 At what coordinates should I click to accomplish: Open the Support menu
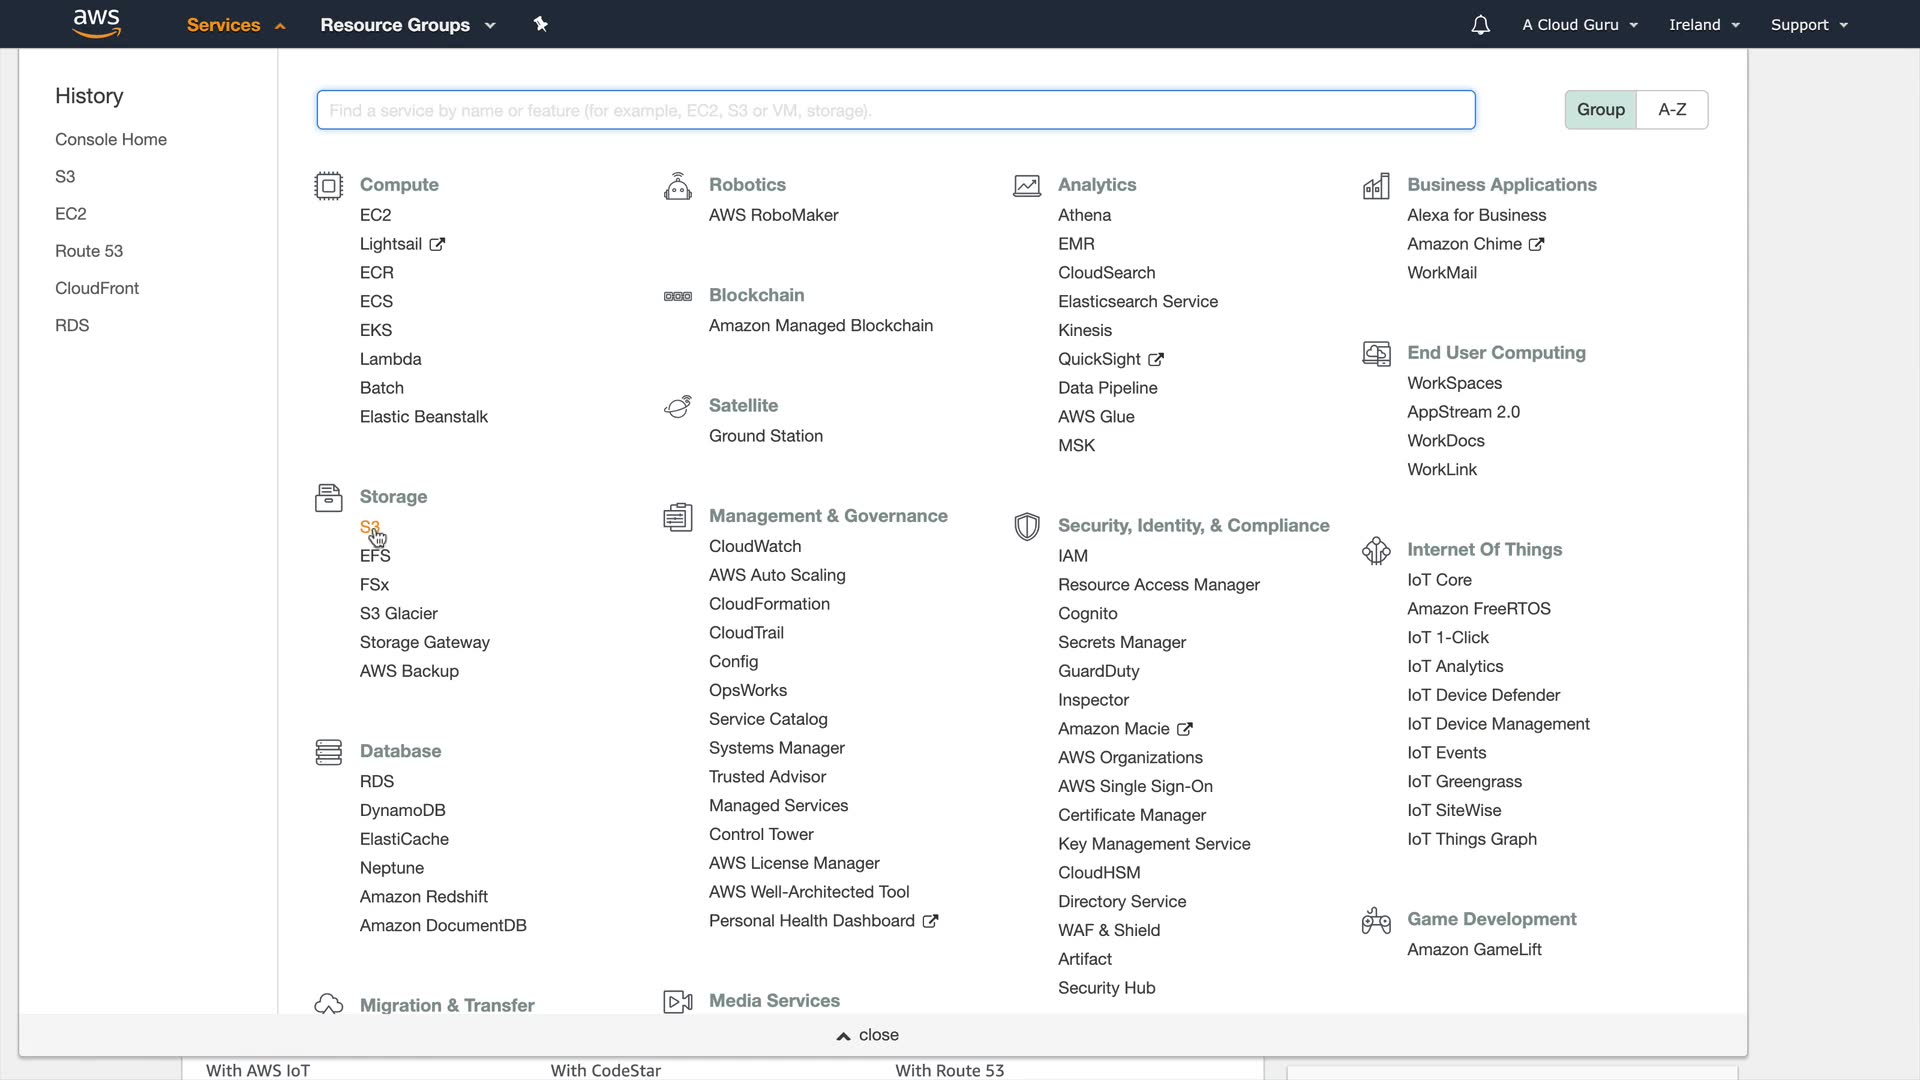pos(1809,25)
